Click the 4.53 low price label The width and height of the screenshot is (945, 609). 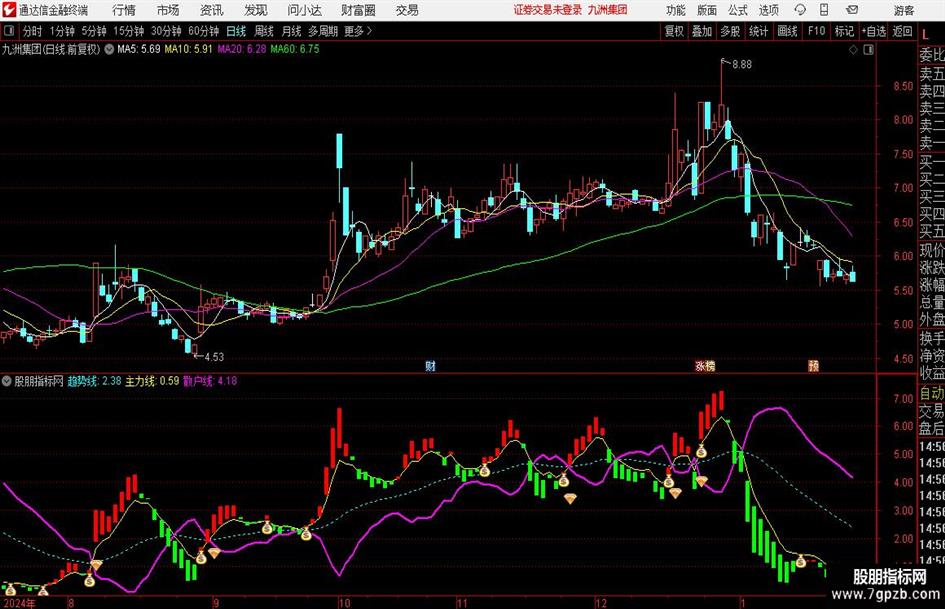click(x=214, y=357)
